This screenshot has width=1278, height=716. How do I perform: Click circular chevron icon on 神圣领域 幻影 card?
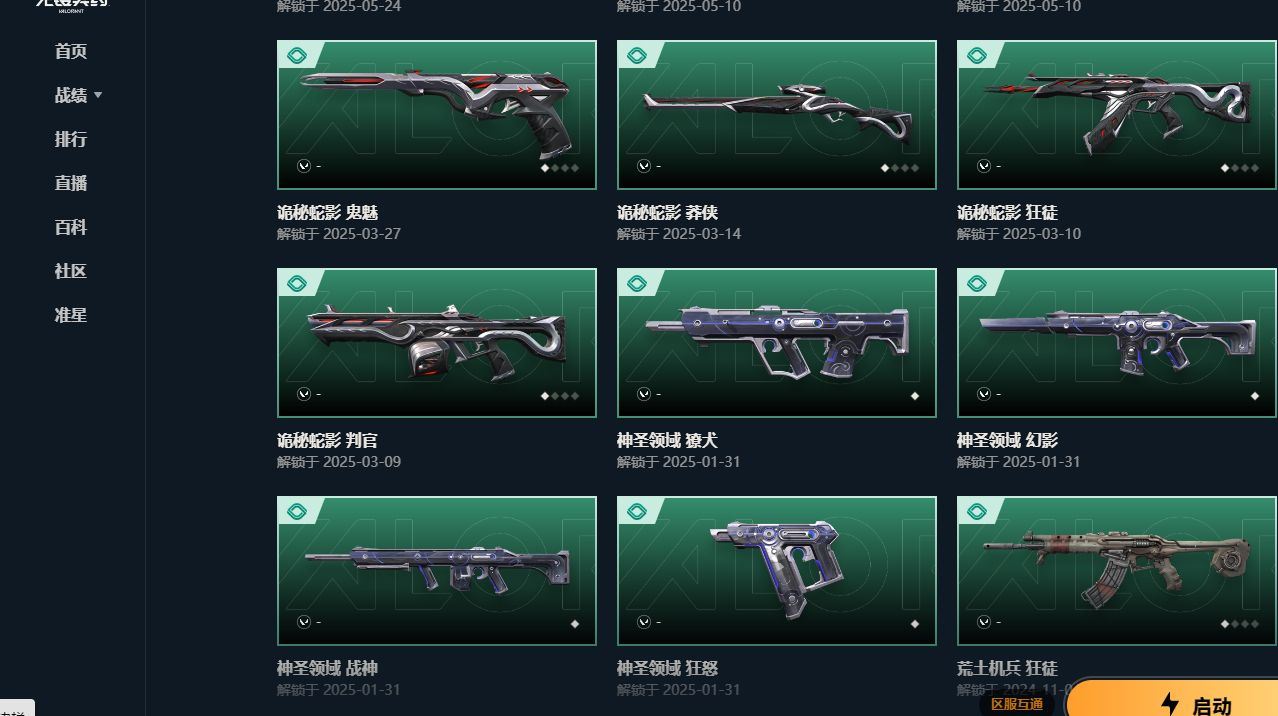coord(984,394)
